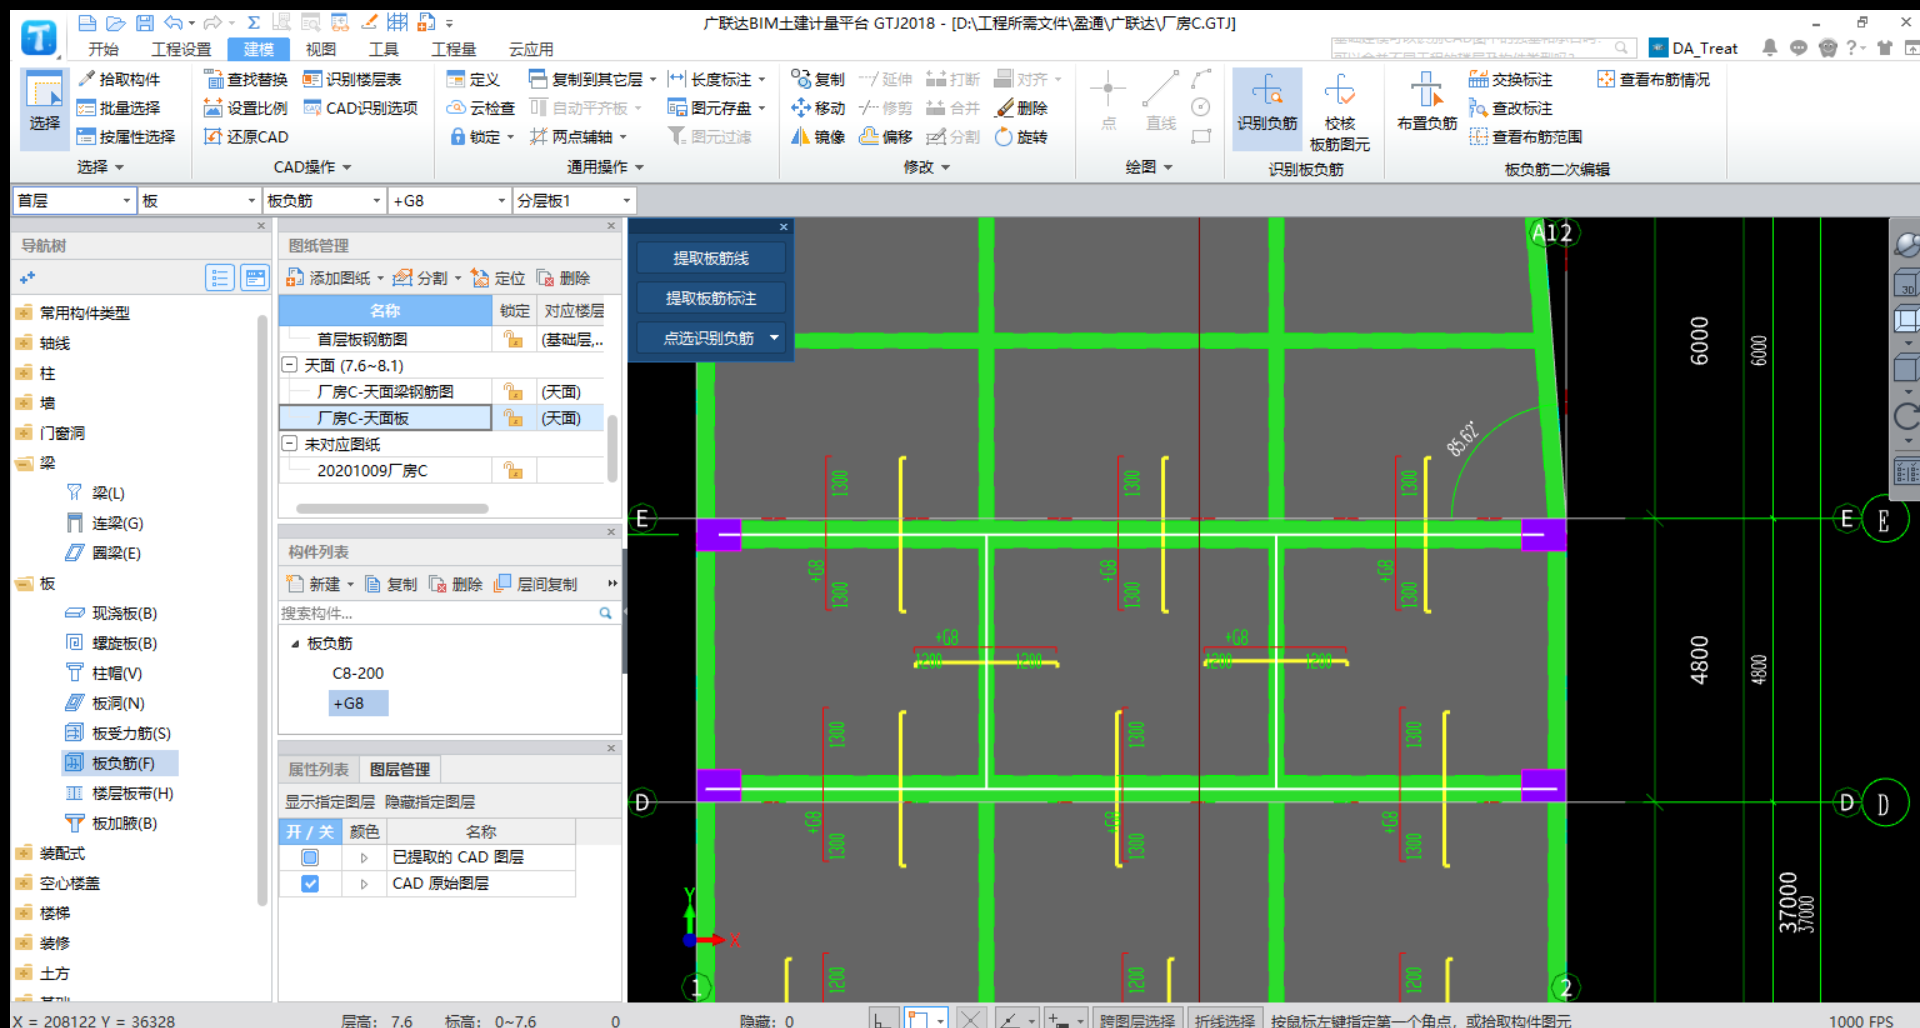This screenshot has width=1920, height=1028.
Task: Toggle lock for 厂房C-天面板 drawing
Action: 513,418
